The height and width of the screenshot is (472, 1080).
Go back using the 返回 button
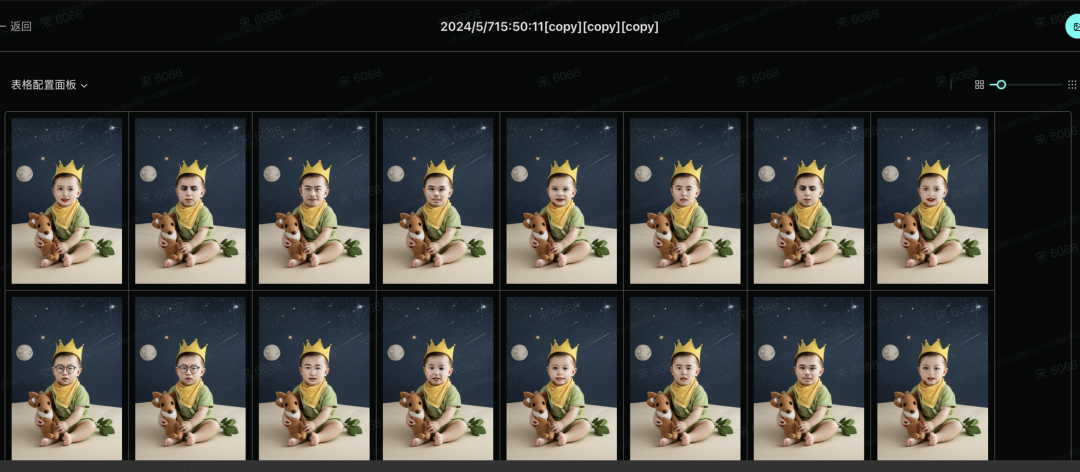click(x=17, y=26)
